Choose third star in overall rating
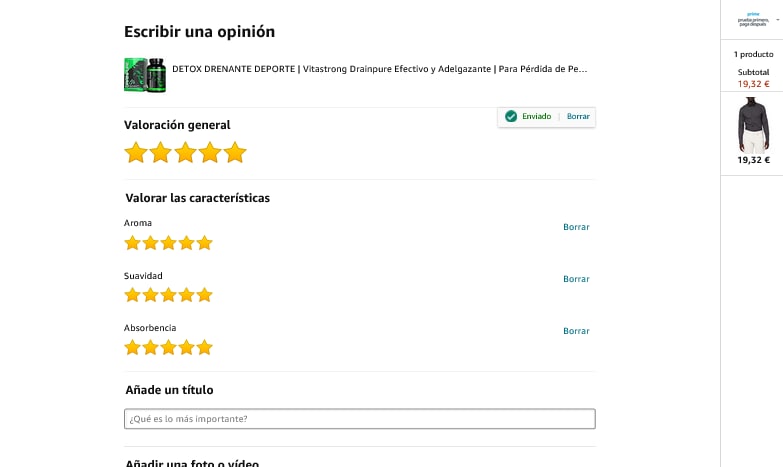 point(185,152)
